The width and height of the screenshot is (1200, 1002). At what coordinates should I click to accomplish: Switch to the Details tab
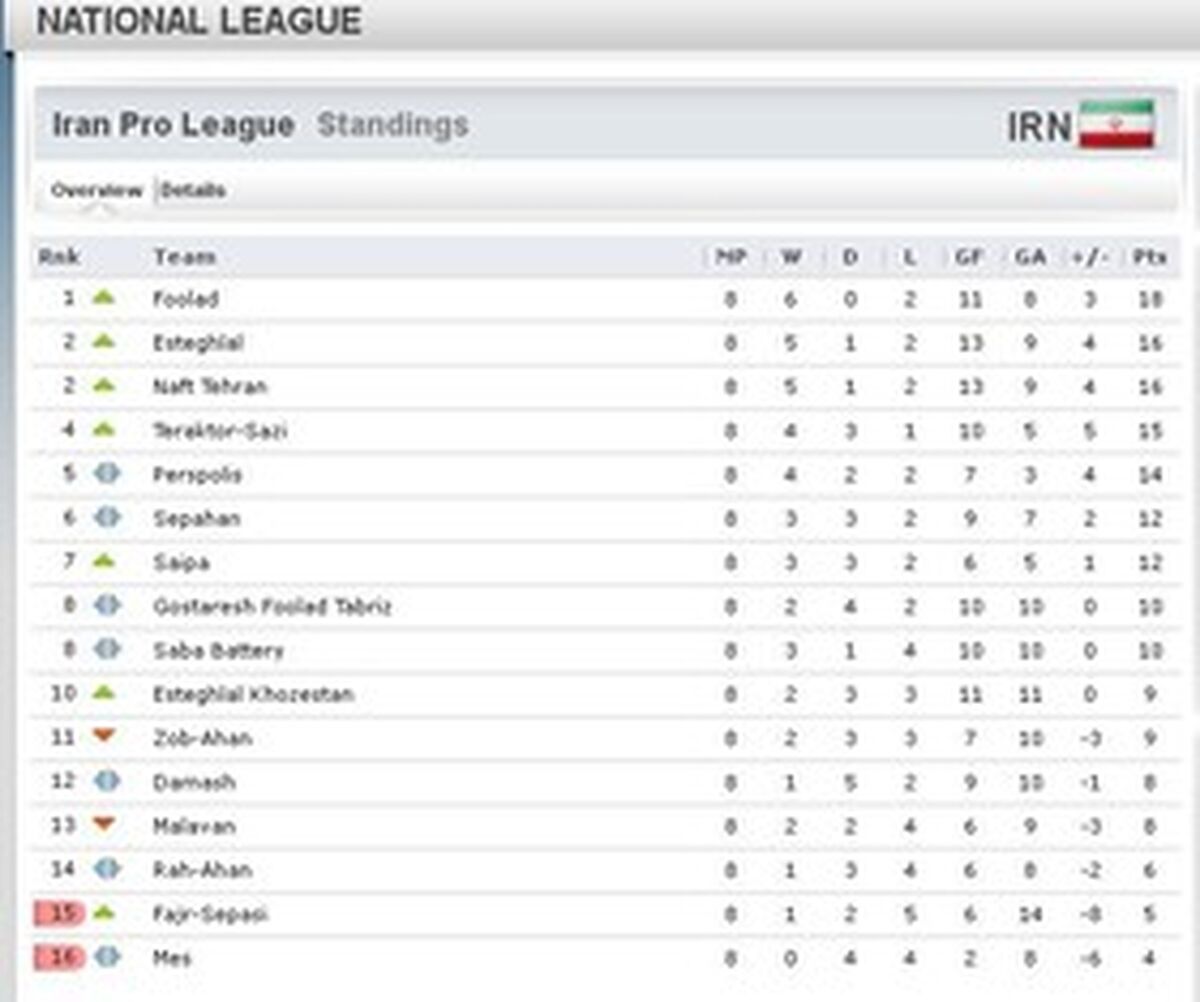[x=193, y=190]
